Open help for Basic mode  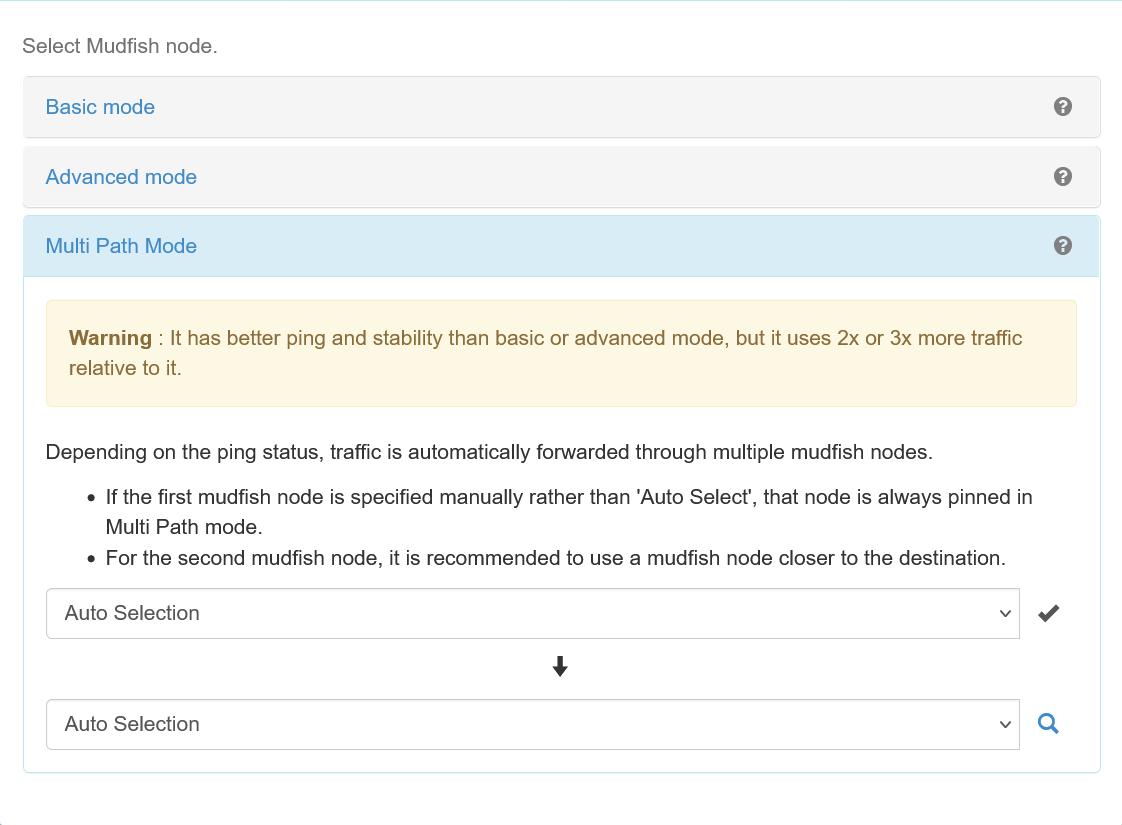point(1063,107)
